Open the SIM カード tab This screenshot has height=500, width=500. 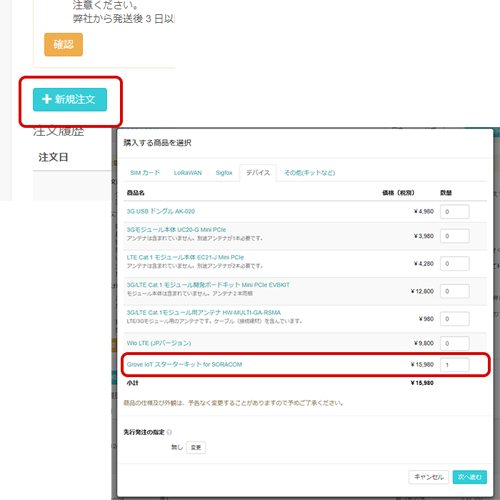point(145,173)
